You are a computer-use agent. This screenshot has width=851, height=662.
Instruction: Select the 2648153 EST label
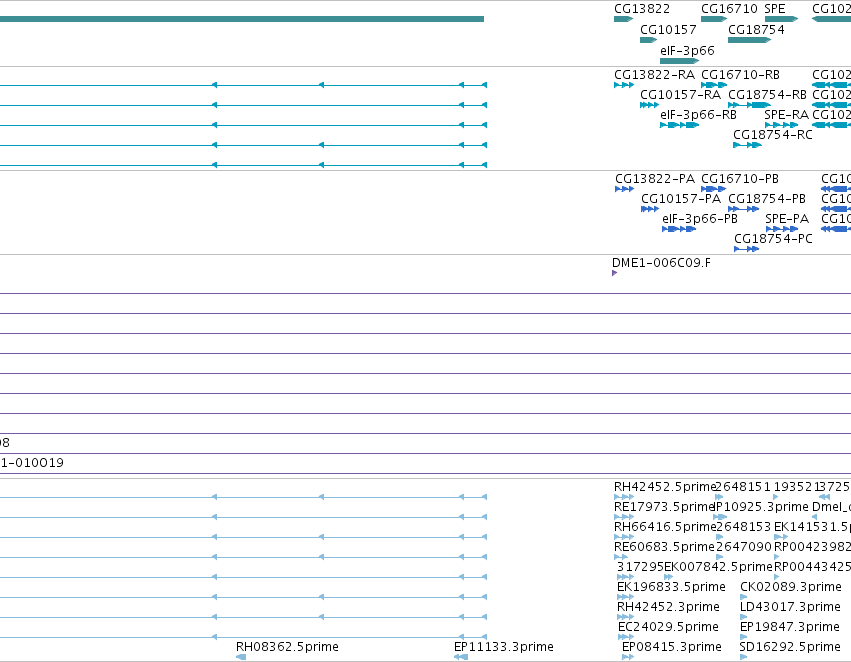coord(743,527)
